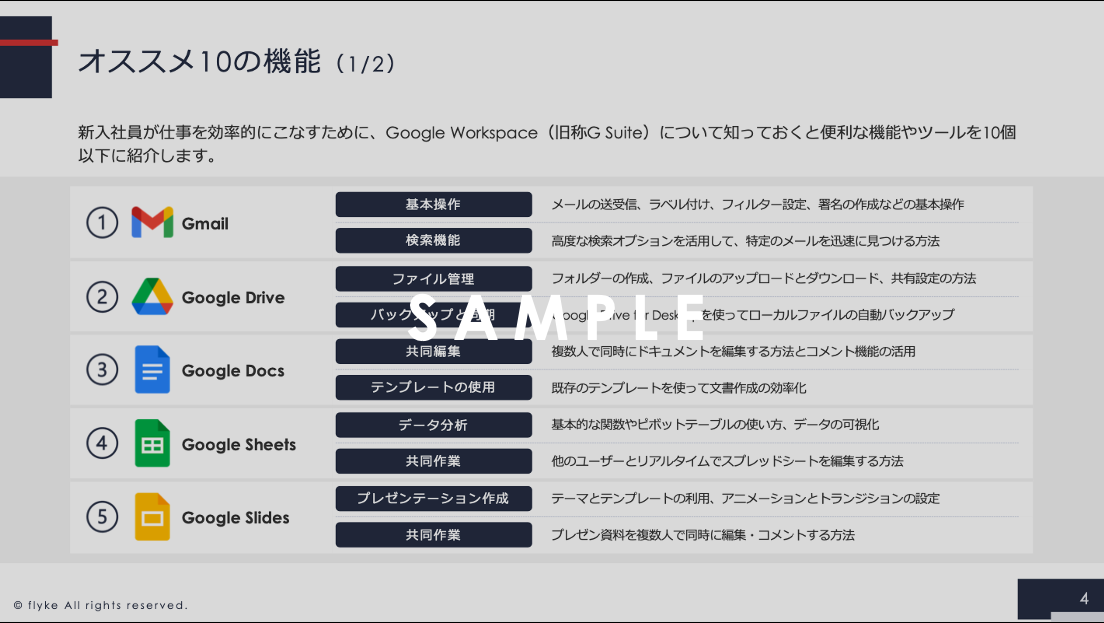
Task: Click the Google Sheets text label
Action: (239, 445)
